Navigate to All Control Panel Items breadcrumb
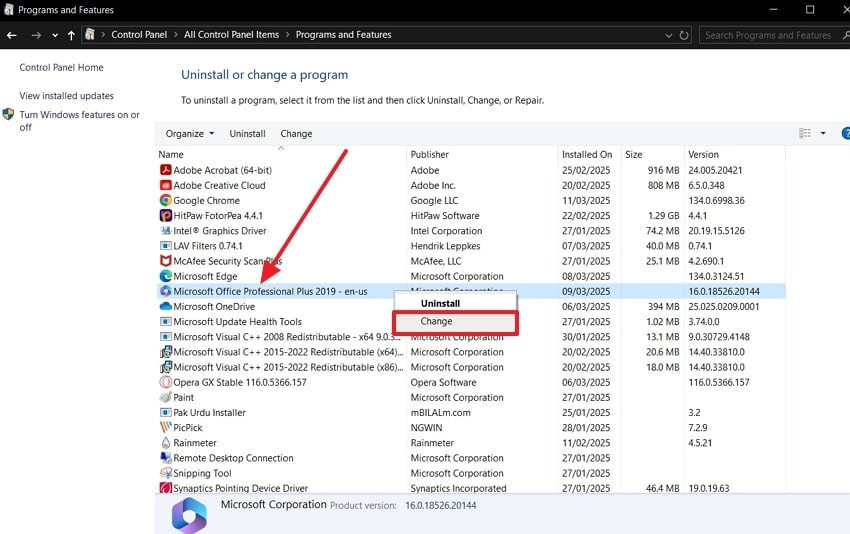The height and width of the screenshot is (534, 850). click(x=231, y=35)
